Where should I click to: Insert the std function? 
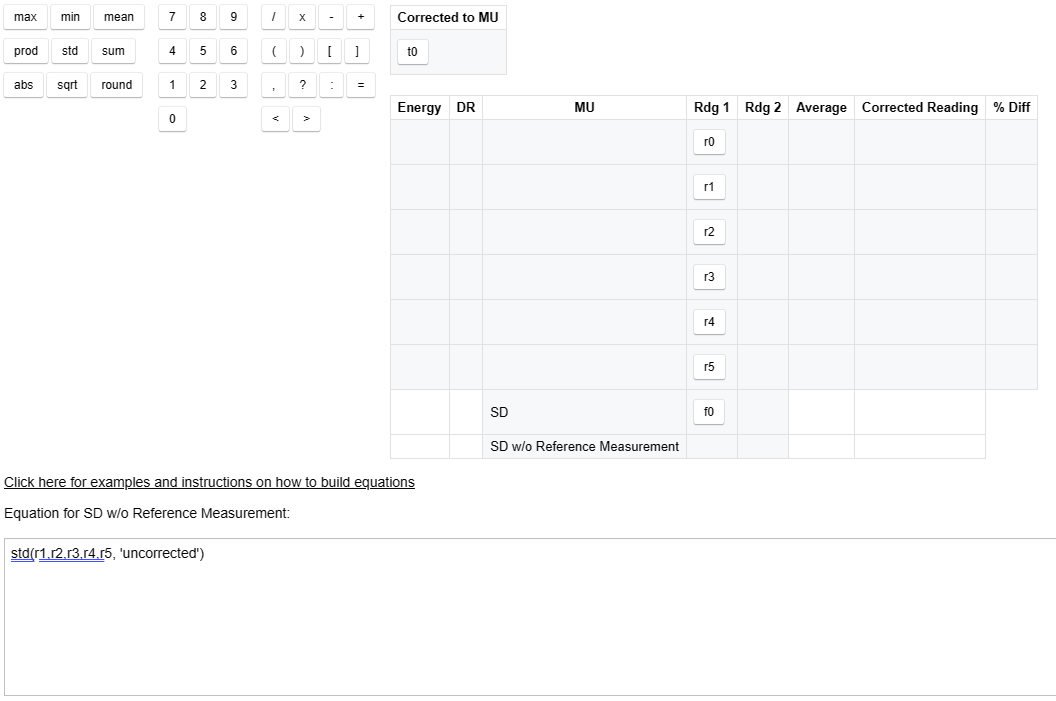(69, 51)
